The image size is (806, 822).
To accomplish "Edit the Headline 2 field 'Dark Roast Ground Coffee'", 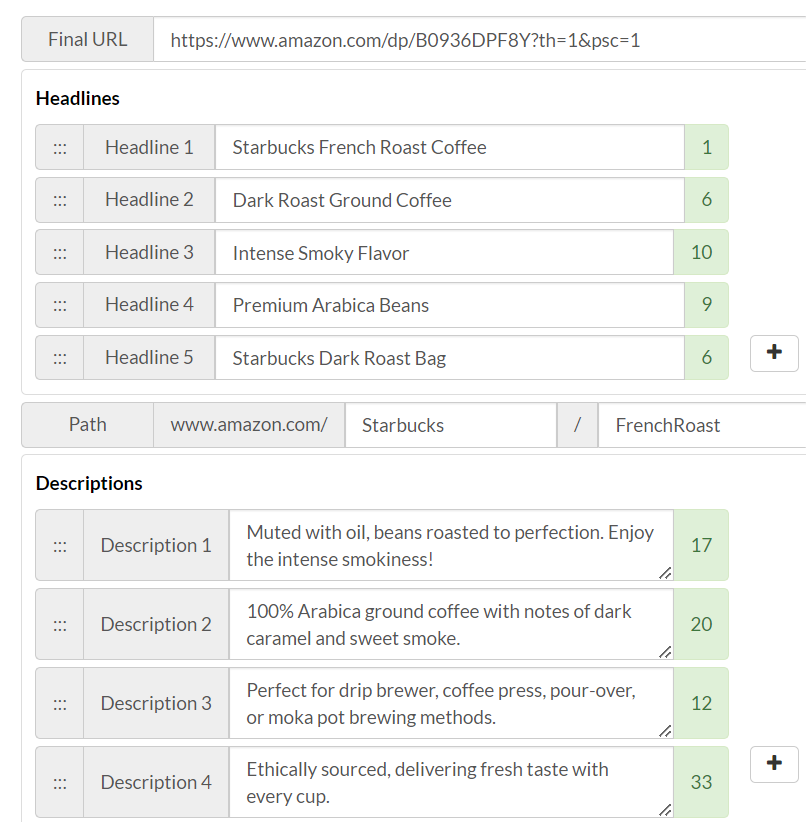I will pos(449,200).
